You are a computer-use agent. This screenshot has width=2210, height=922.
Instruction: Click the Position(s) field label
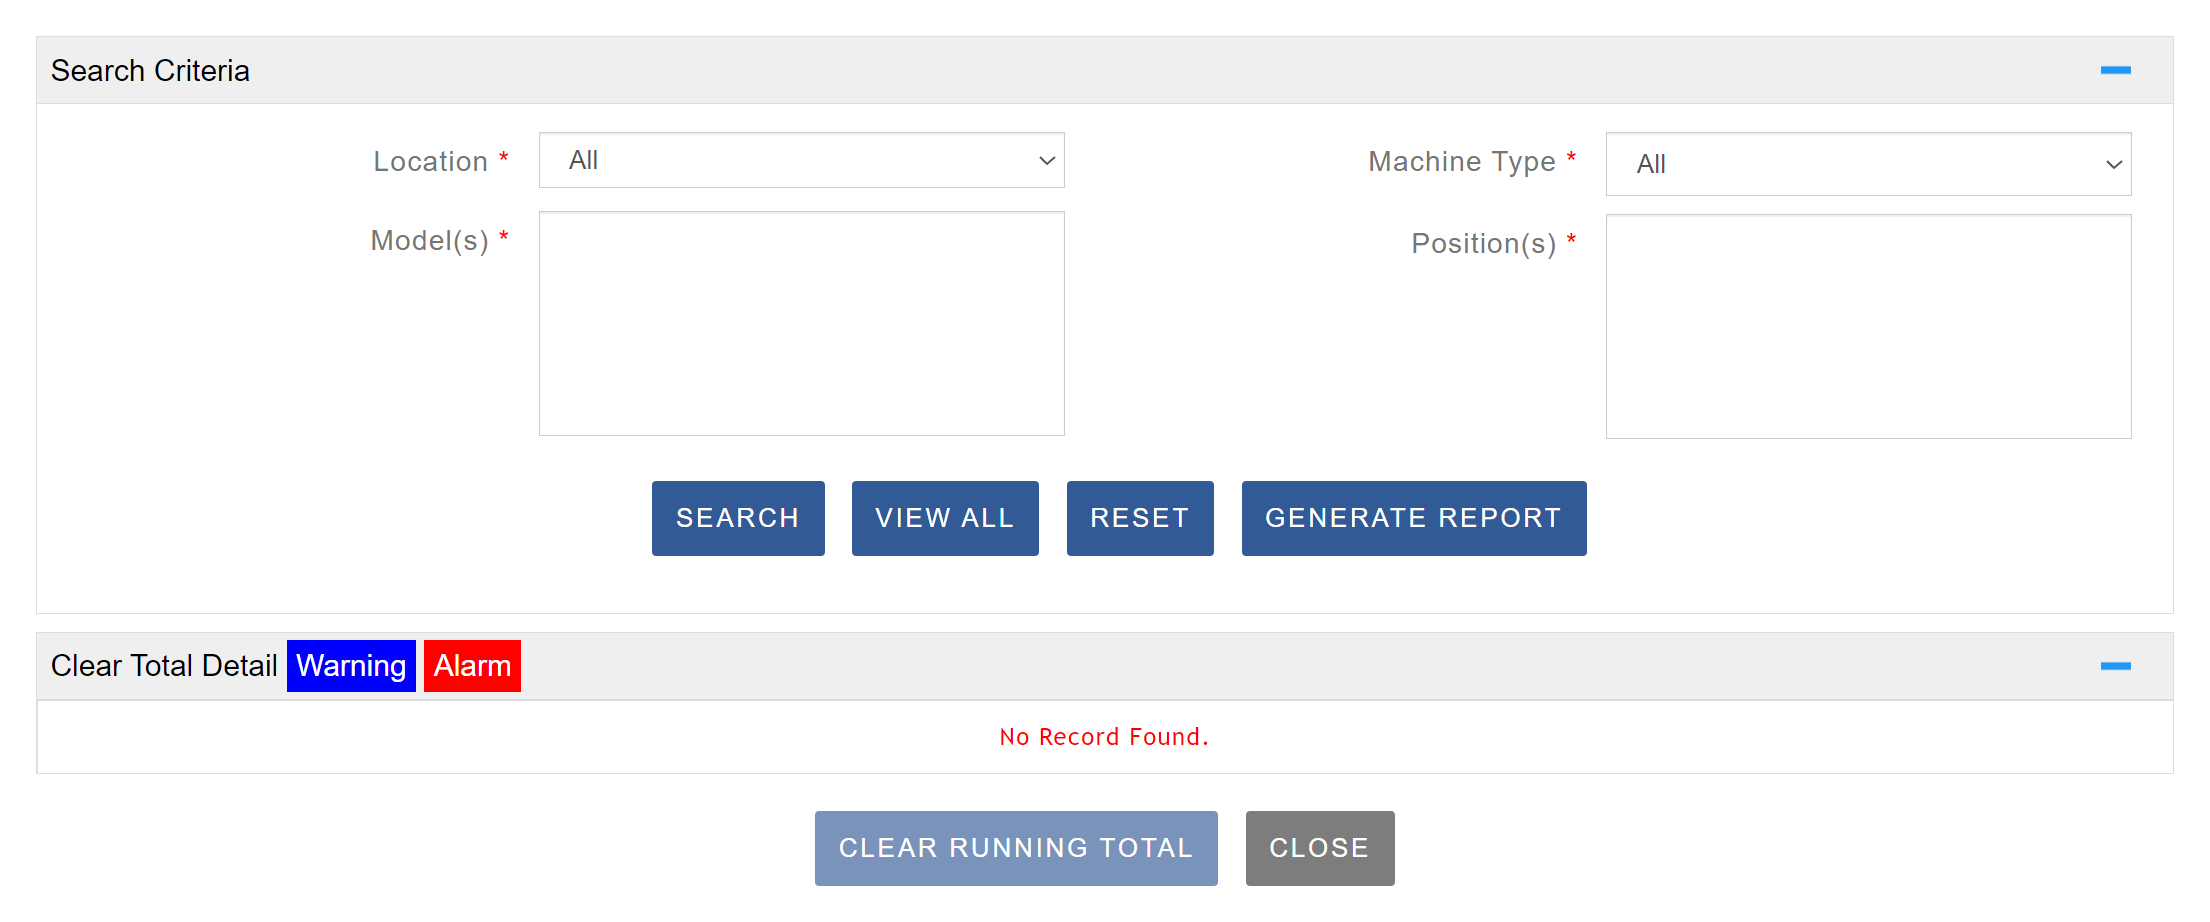(x=1483, y=244)
